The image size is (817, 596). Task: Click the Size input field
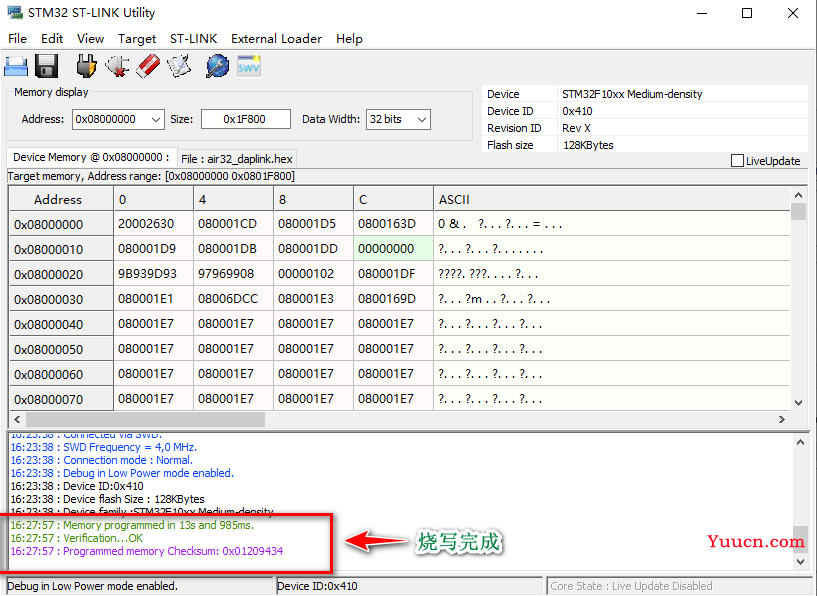[x=246, y=119]
